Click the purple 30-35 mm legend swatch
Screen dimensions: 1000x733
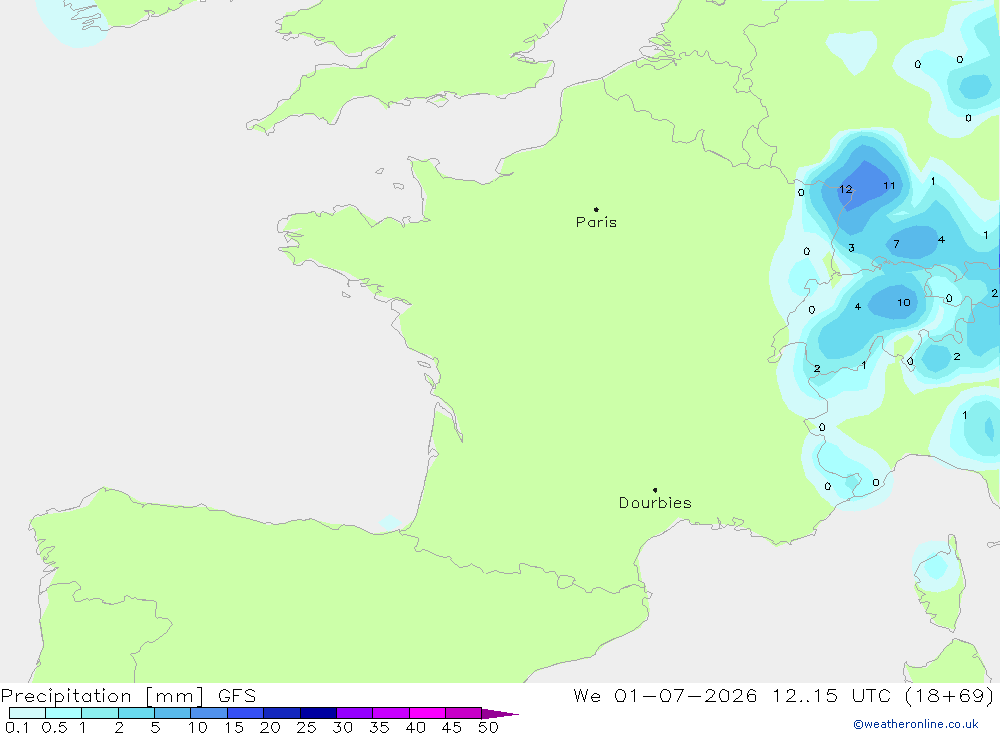pyautogui.click(x=355, y=713)
